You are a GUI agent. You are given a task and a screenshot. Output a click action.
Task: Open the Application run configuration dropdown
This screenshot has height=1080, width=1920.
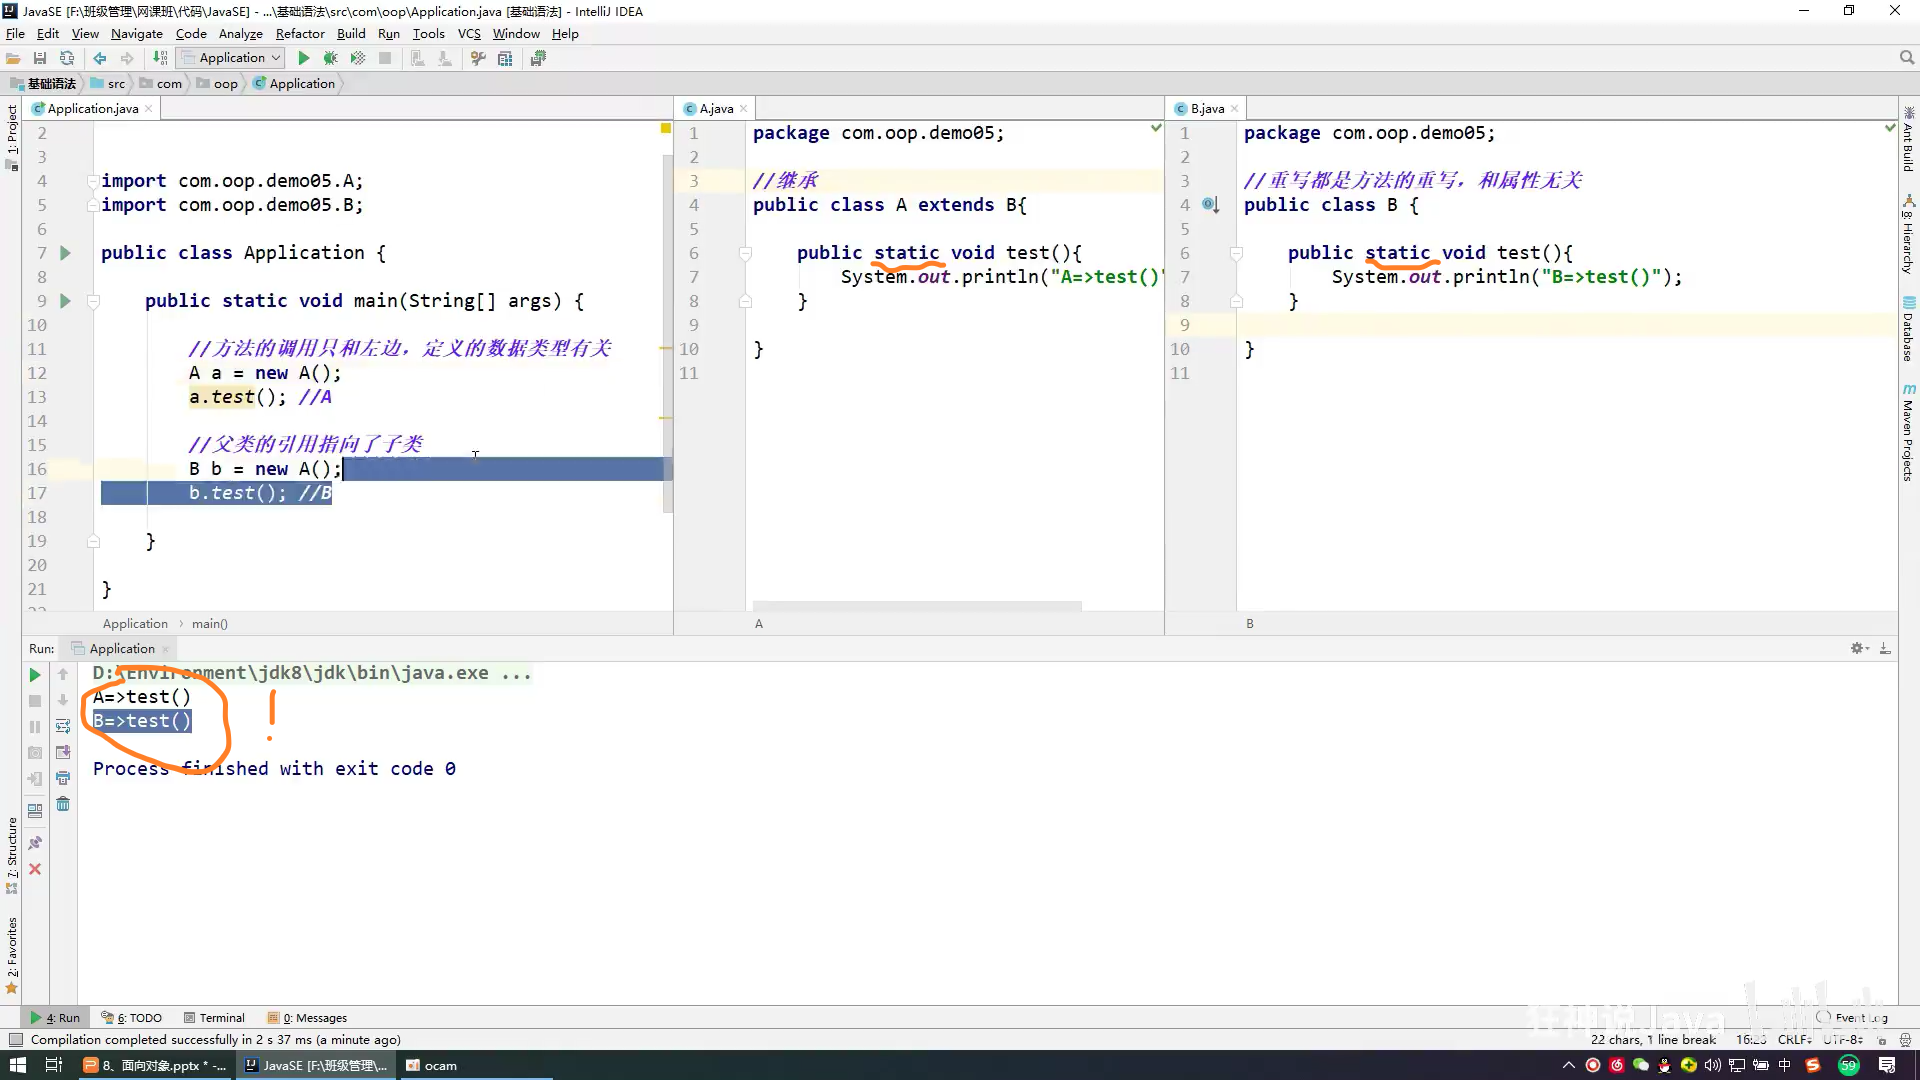point(232,58)
